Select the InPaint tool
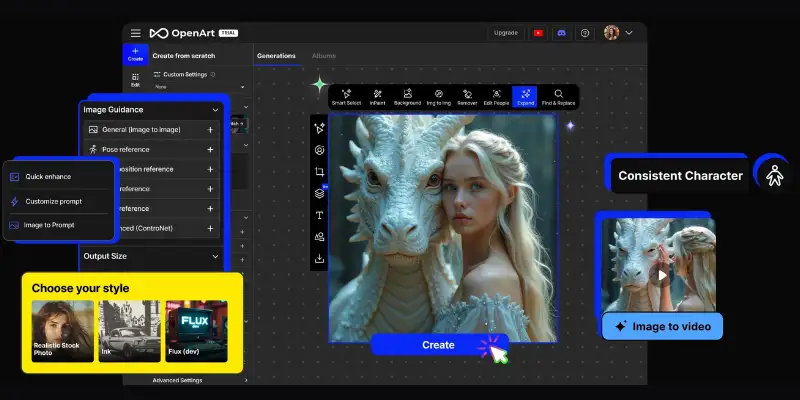800x400 pixels. click(378, 97)
